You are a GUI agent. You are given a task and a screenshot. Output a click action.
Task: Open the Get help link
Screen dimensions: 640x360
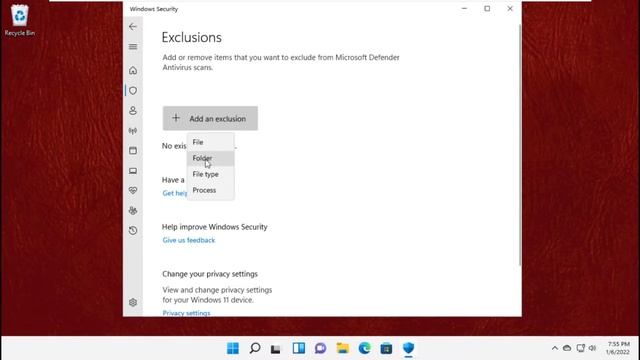[175, 193]
